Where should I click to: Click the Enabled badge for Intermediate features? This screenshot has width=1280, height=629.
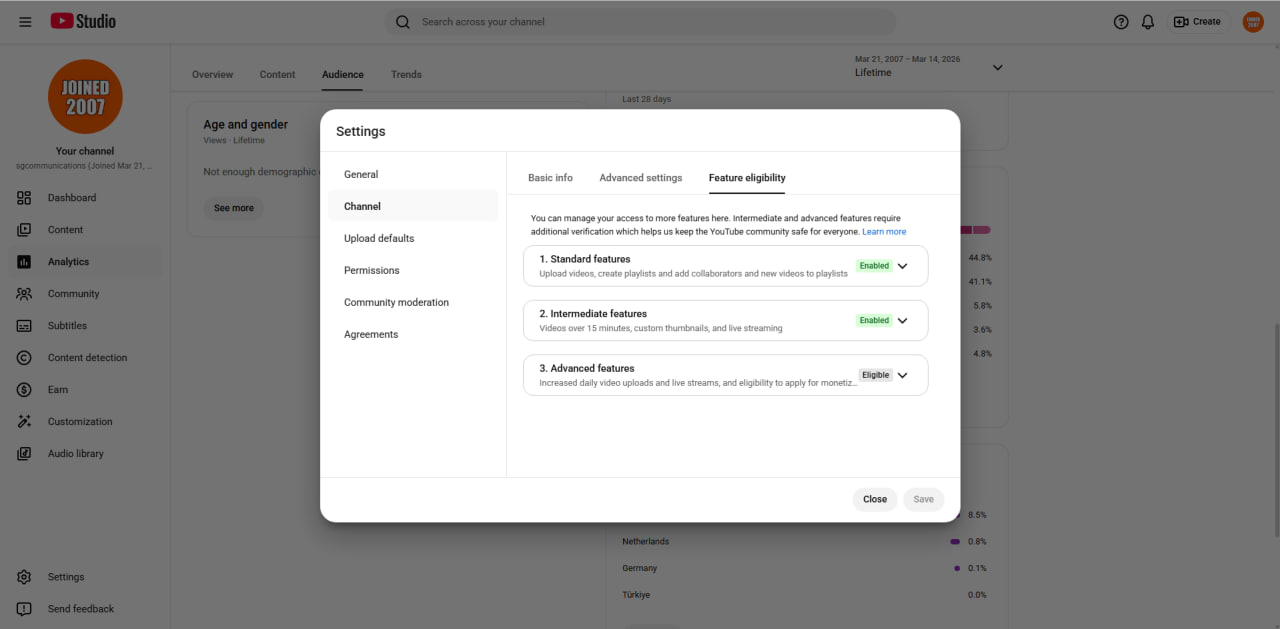tap(874, 321)
